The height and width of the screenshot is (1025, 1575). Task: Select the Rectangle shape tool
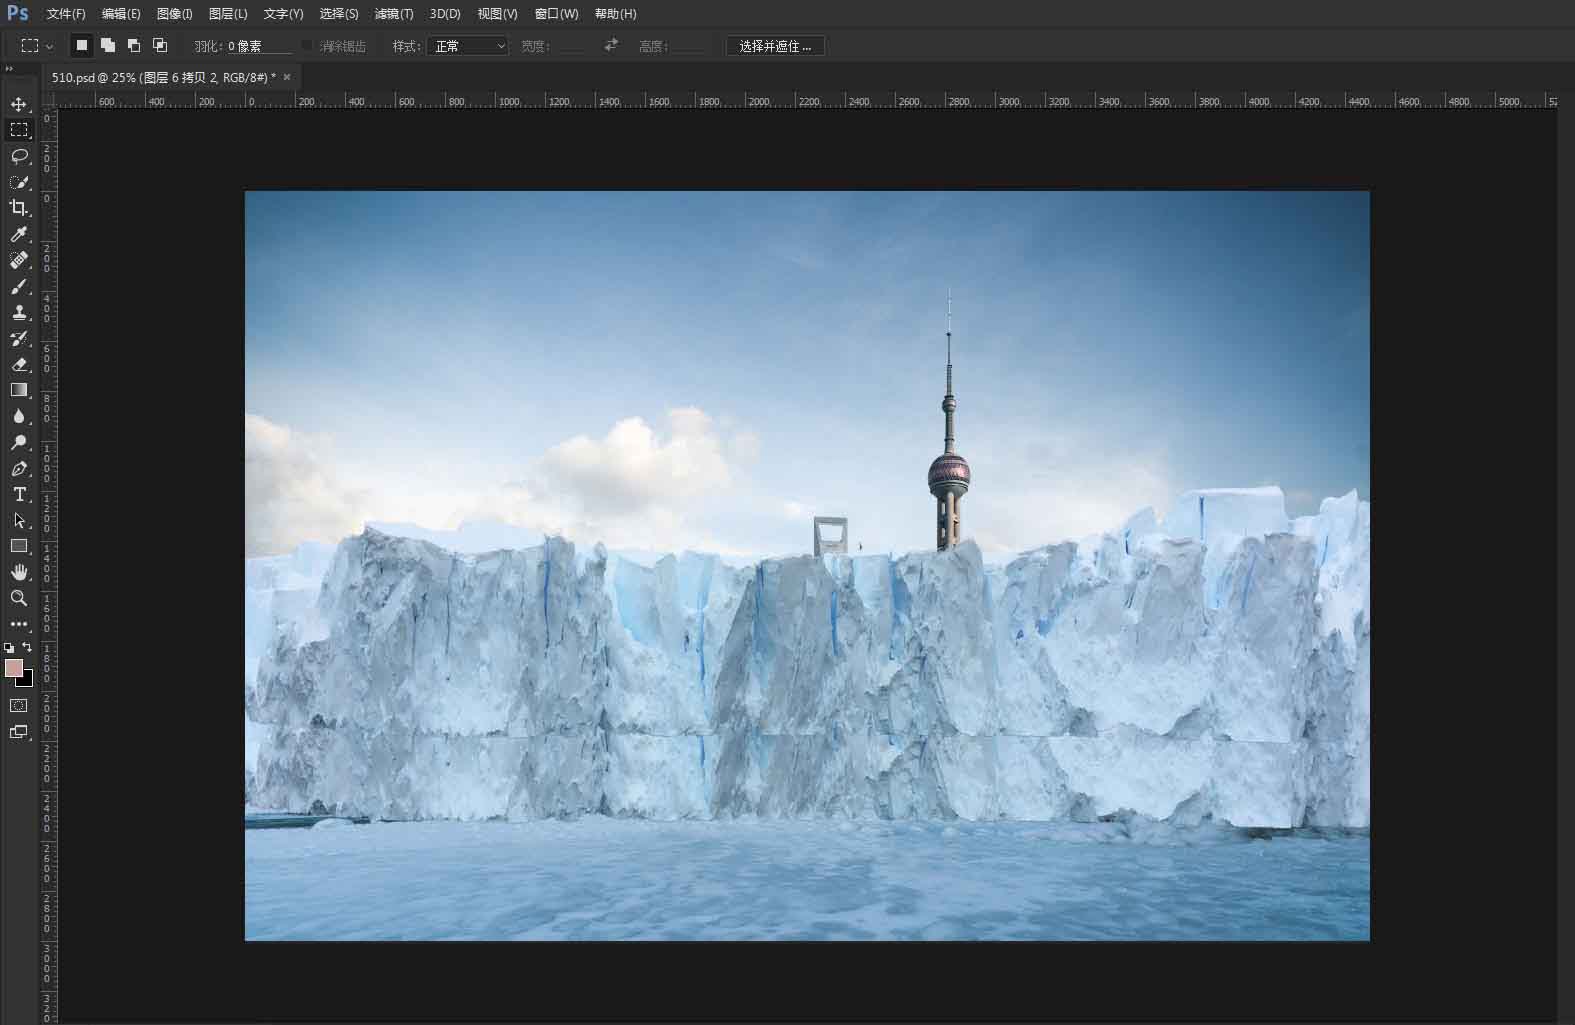[19, 546]
